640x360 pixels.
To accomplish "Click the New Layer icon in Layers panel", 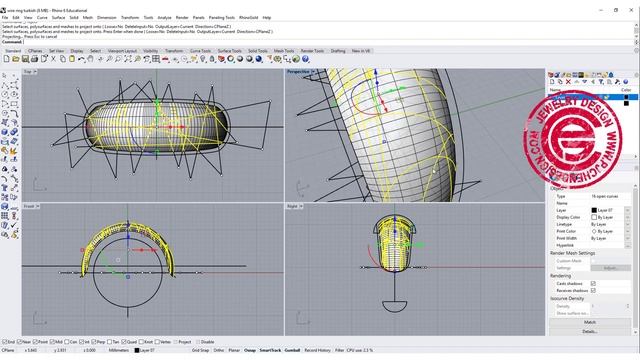I will 552,82.
